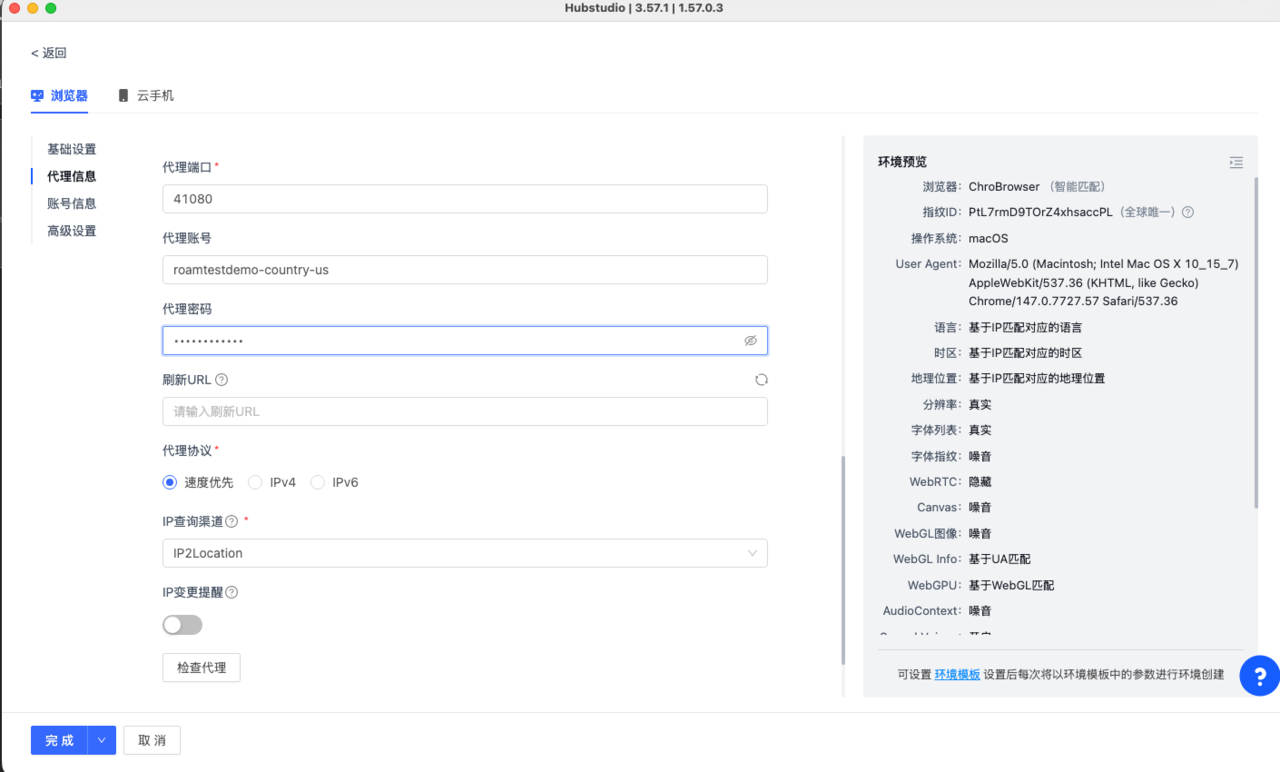Click the 代理端口 field containing 41080
Viewport: 1280px width, 772px height.
(465, 199)
